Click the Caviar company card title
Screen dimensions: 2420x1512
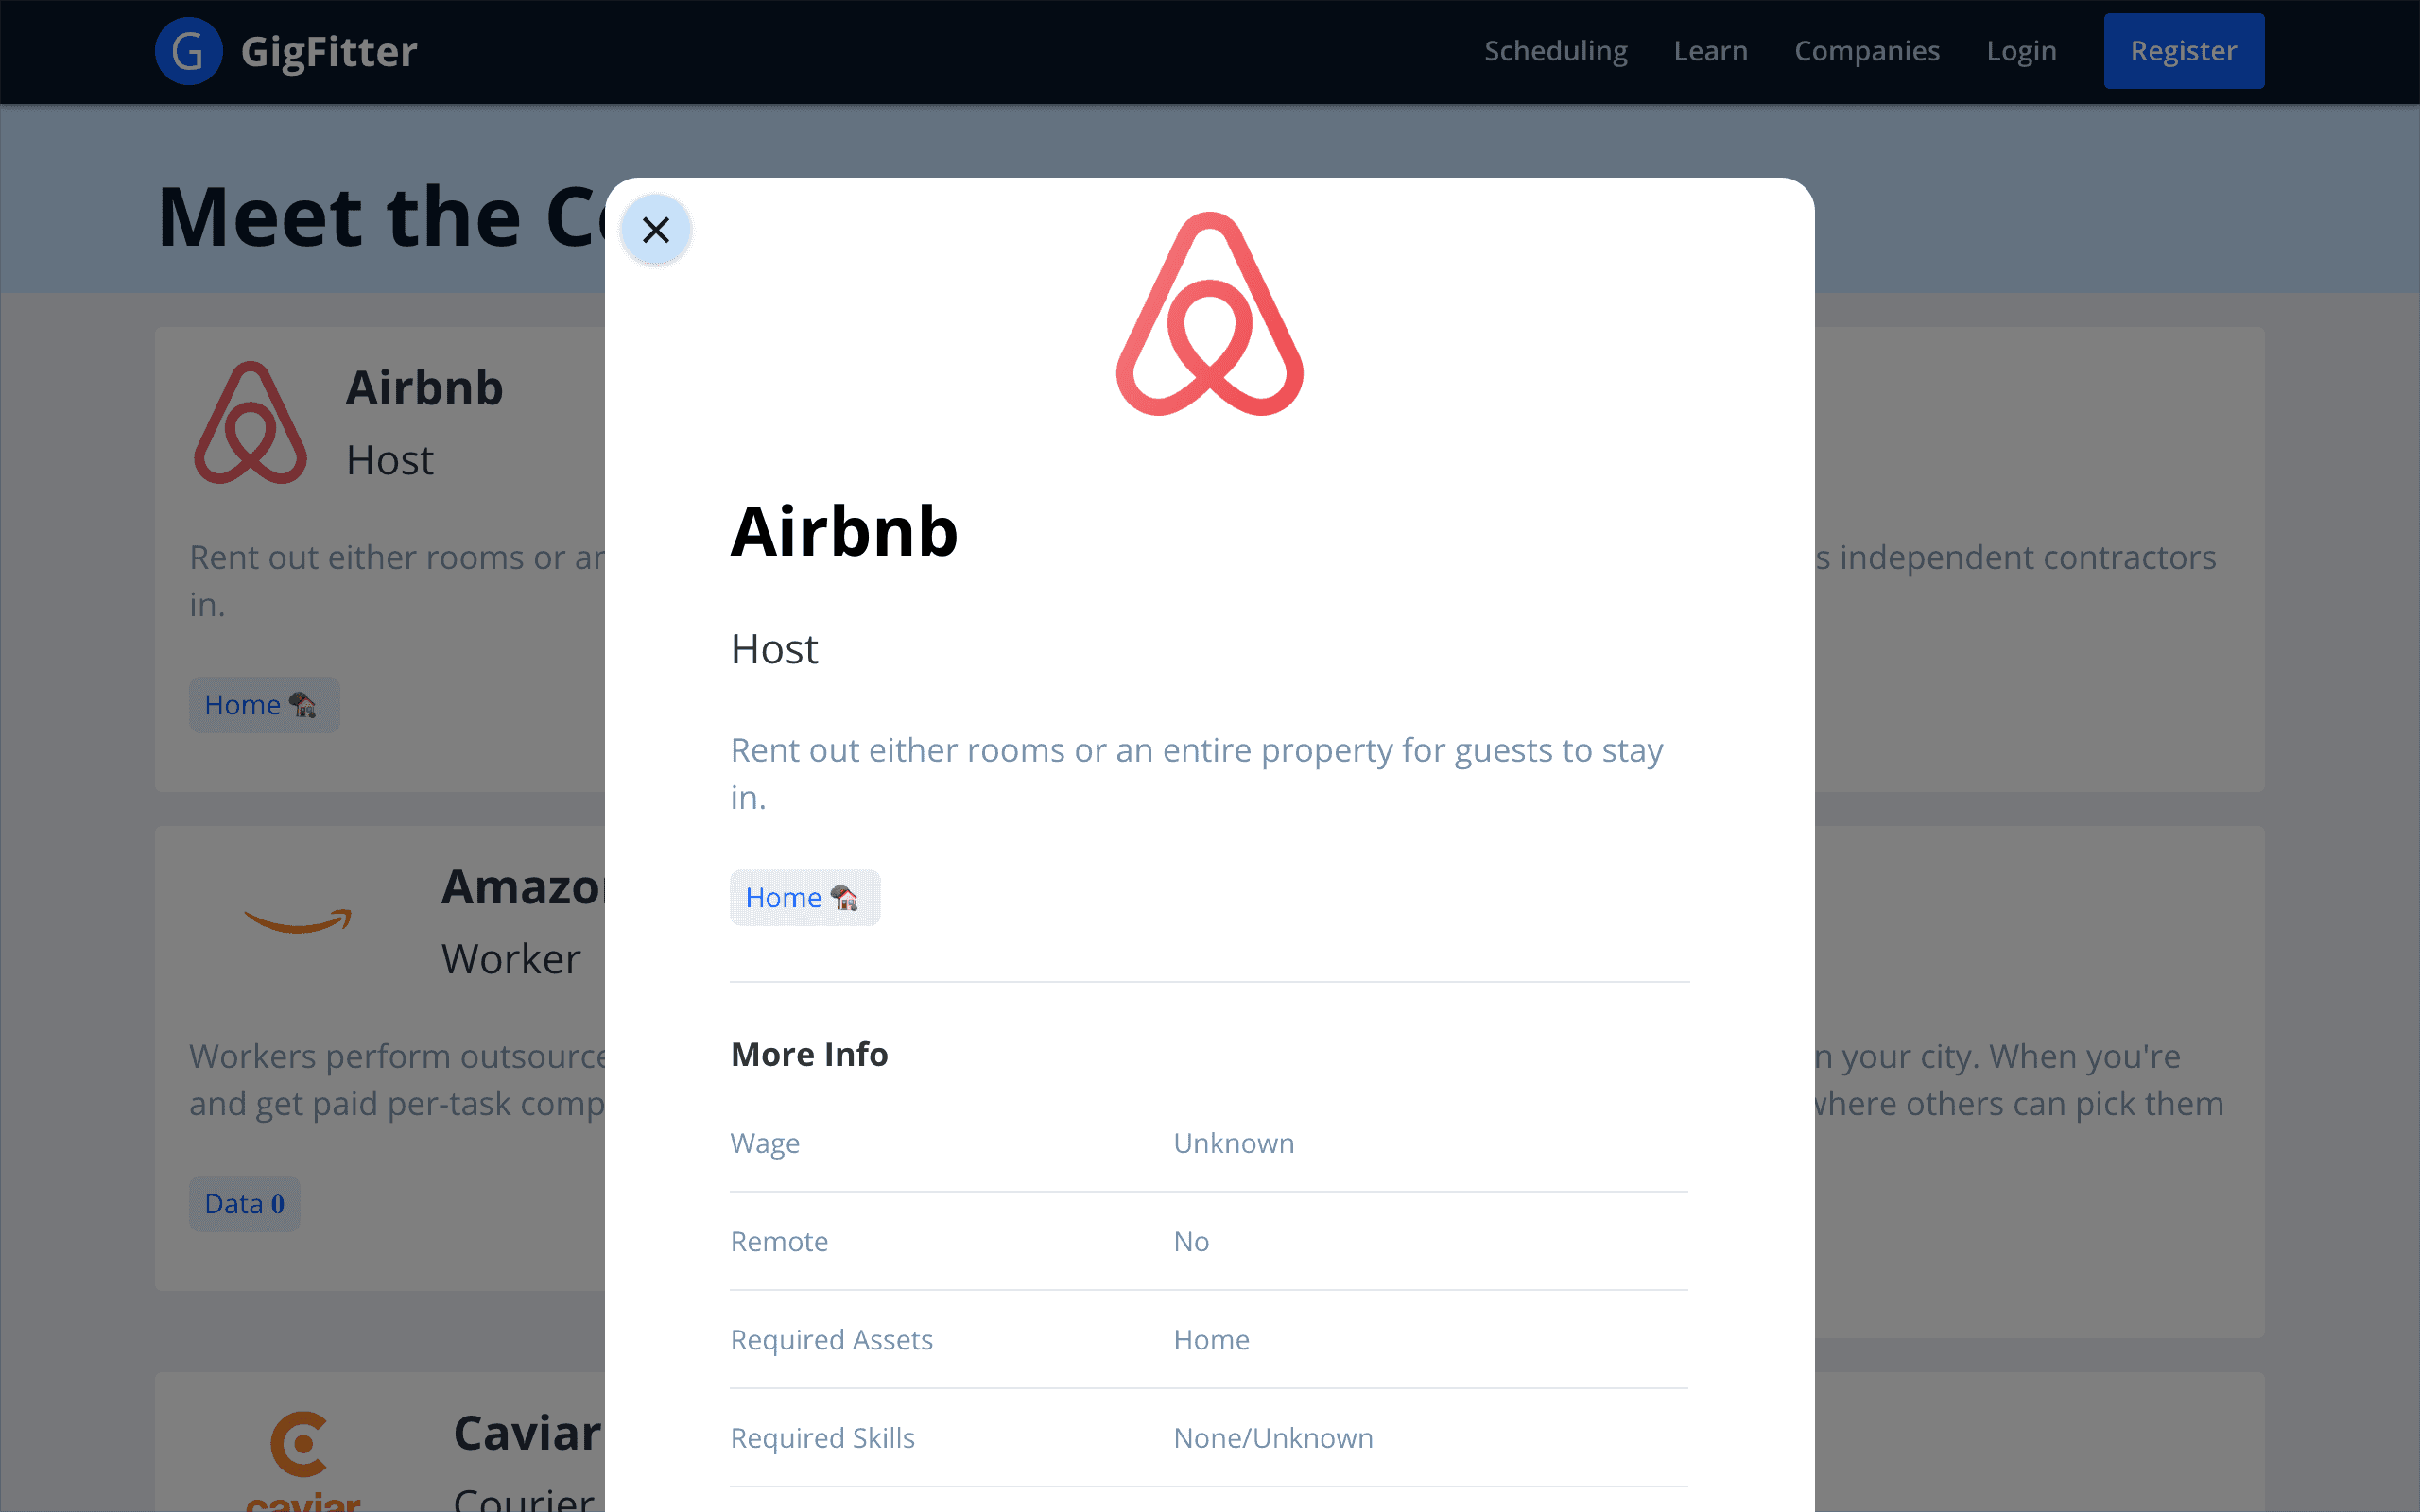click(x=527, y=1433)
